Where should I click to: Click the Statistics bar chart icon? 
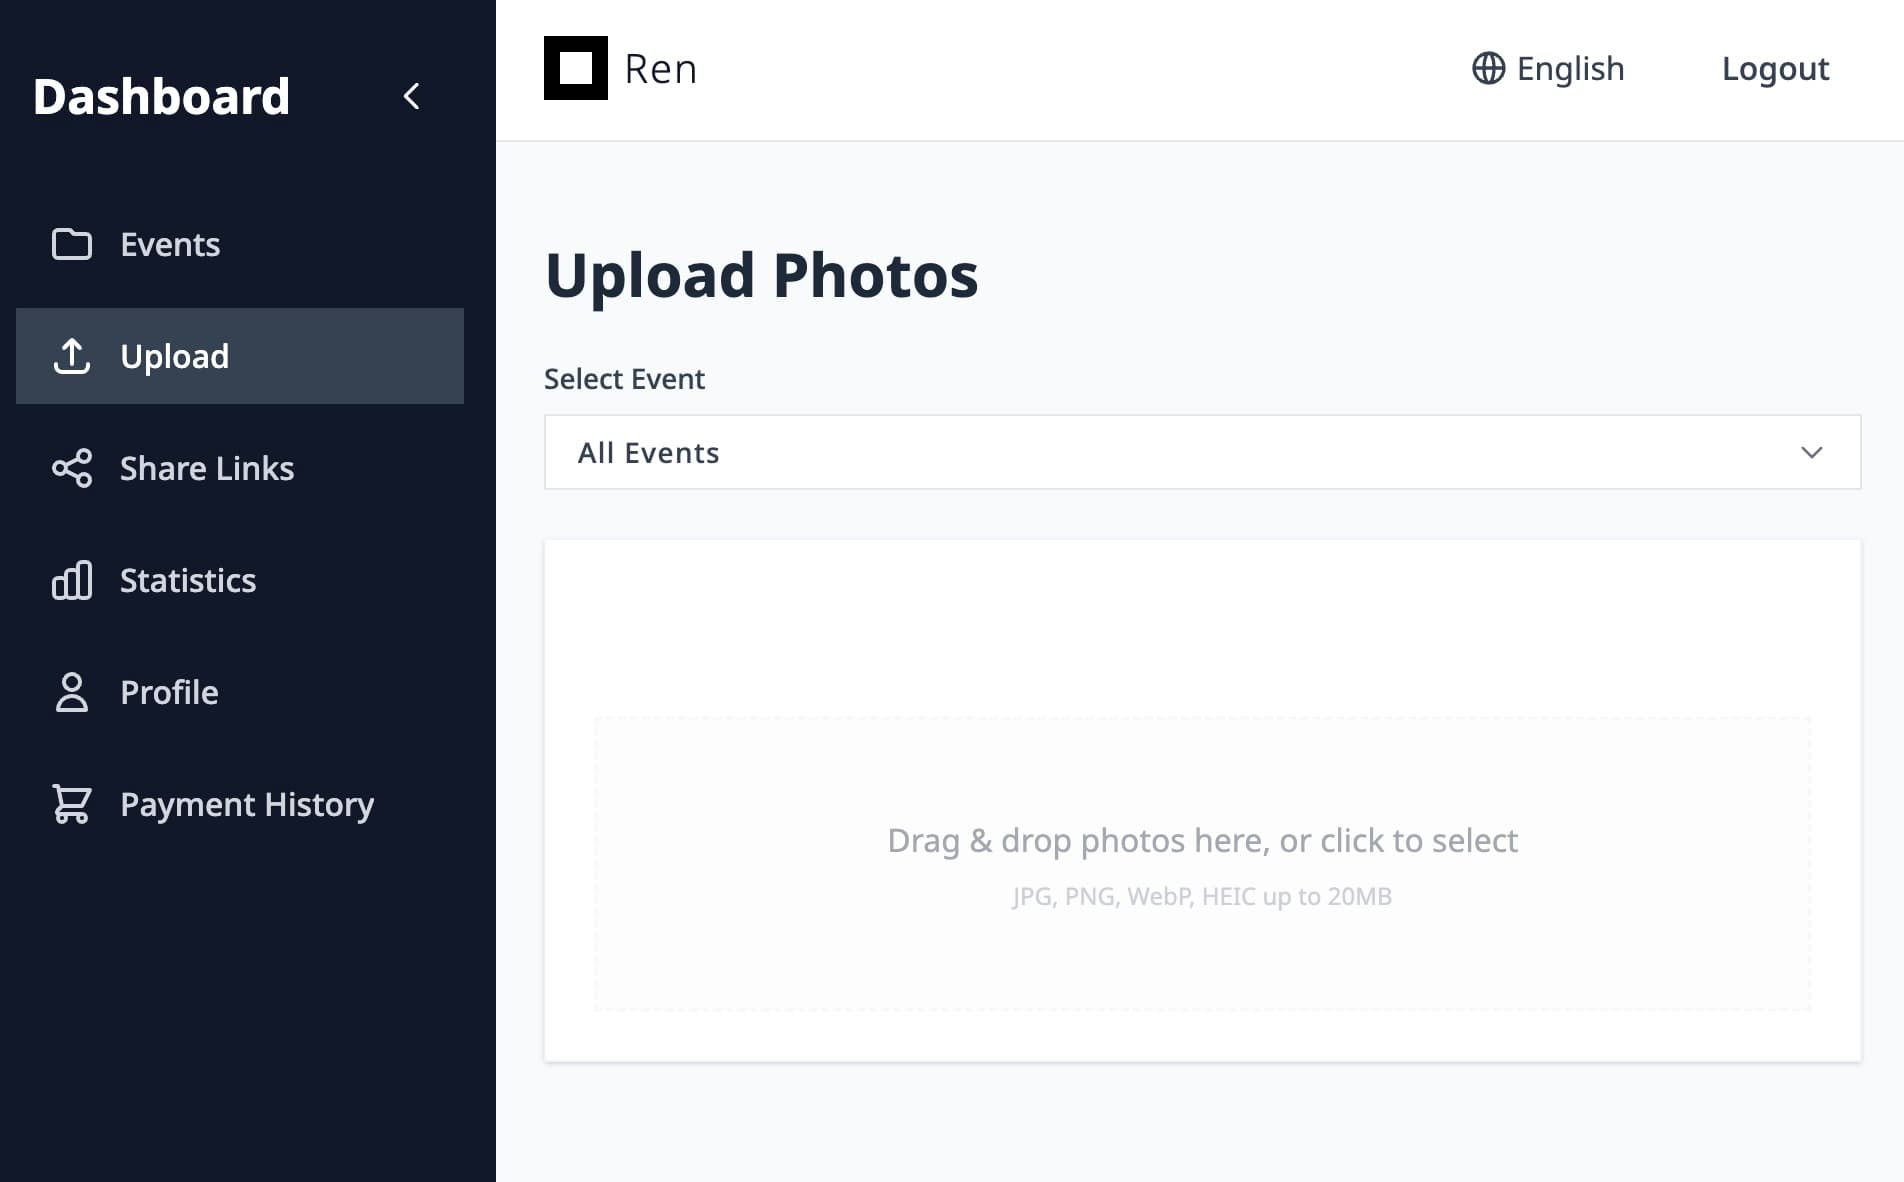tap(72, 580)
